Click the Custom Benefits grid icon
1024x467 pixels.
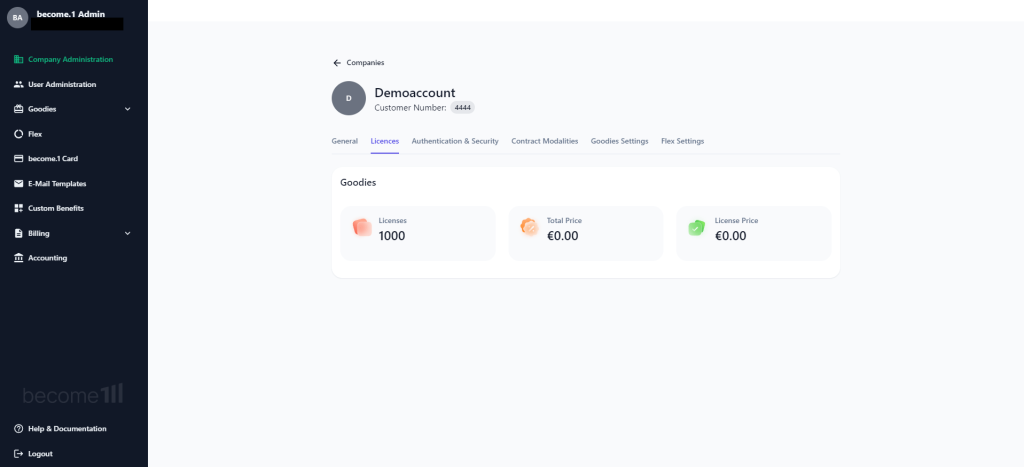click(18, 208)
